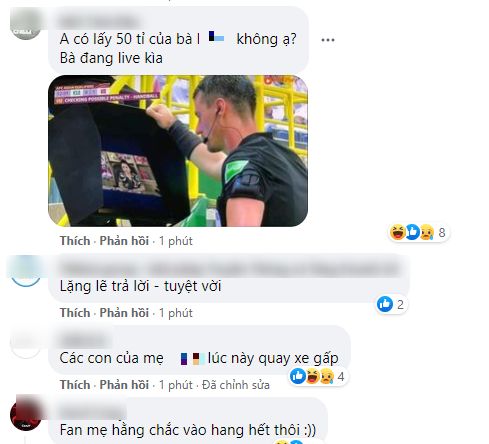The width and height of the screenshot is (489, 444).
Task: Click Thích under the referee photo comment
Action: tap(75, 241)
